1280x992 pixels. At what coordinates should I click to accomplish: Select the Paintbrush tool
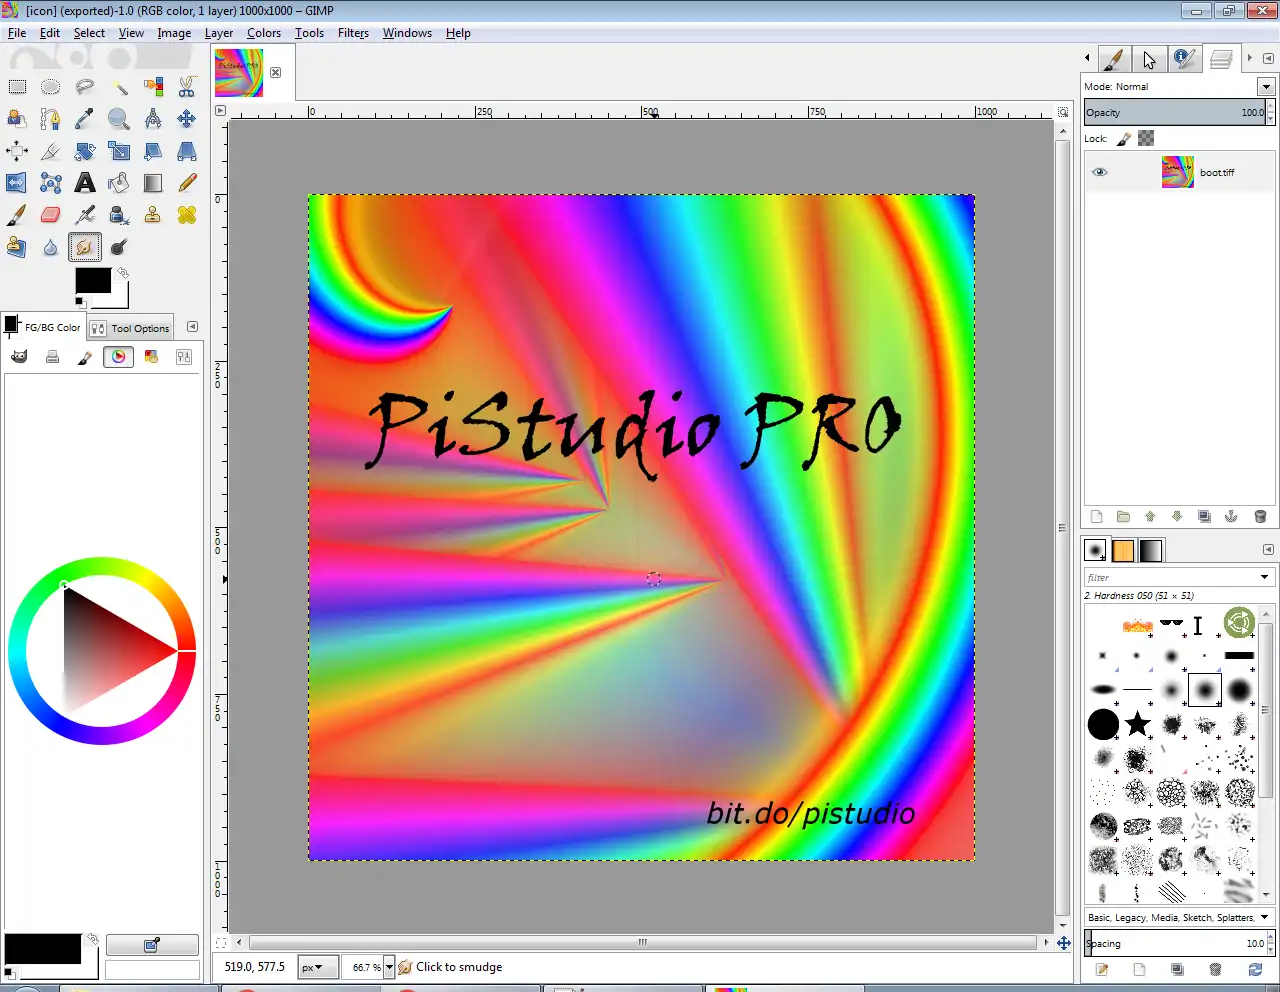[x=17, y=215]
